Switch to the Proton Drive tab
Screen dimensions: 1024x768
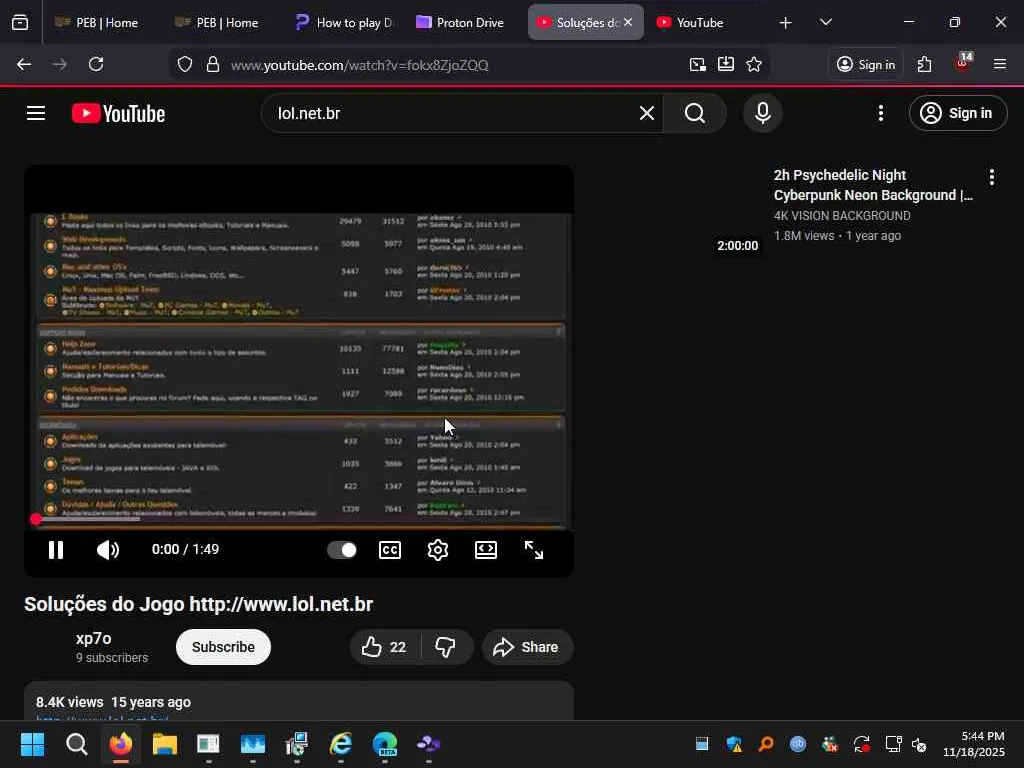[461, 22]
